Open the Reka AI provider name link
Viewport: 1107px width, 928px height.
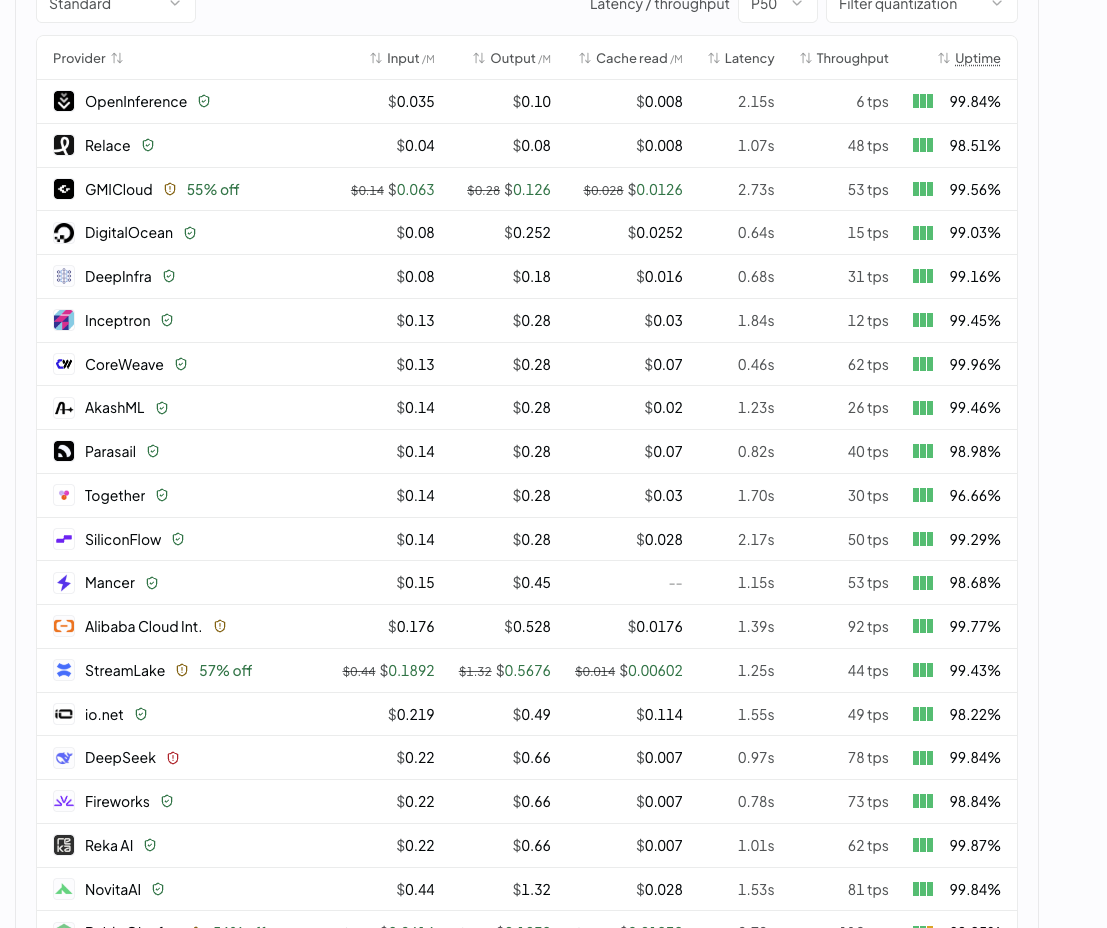[109, 846]
